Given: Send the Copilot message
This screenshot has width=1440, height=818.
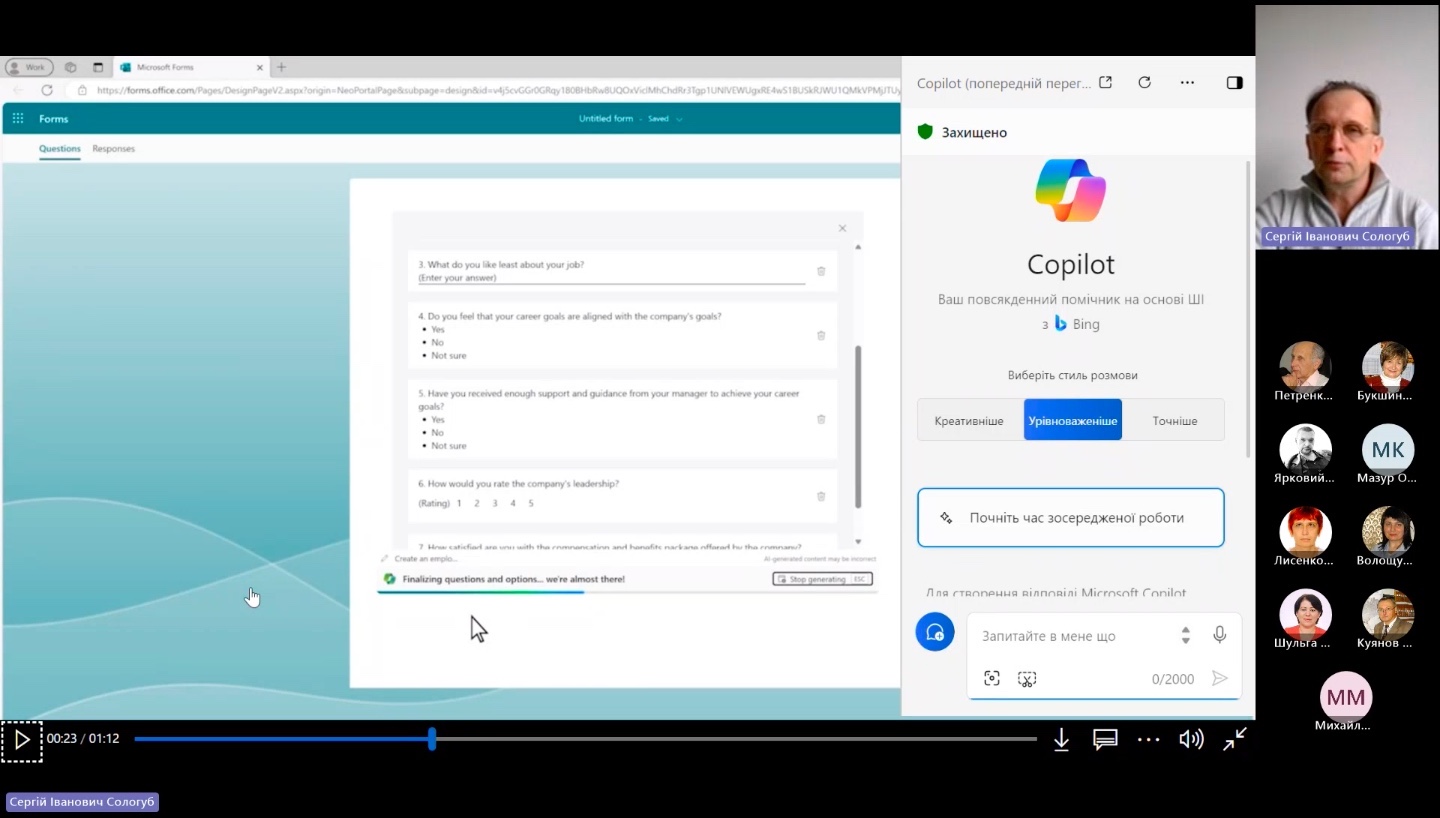Looking at the screenshot, I should (1219, 678).
